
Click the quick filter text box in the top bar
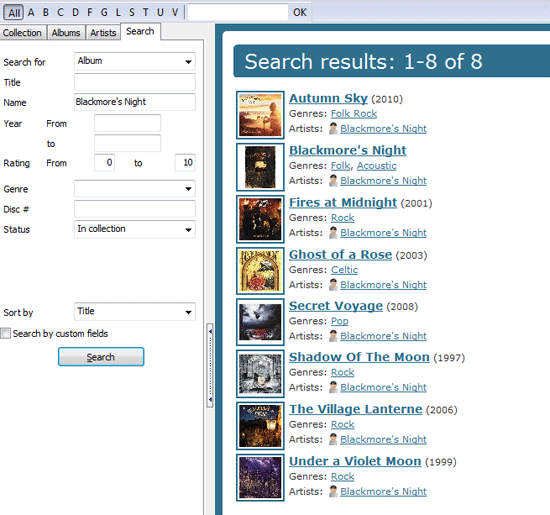(238, 13)
